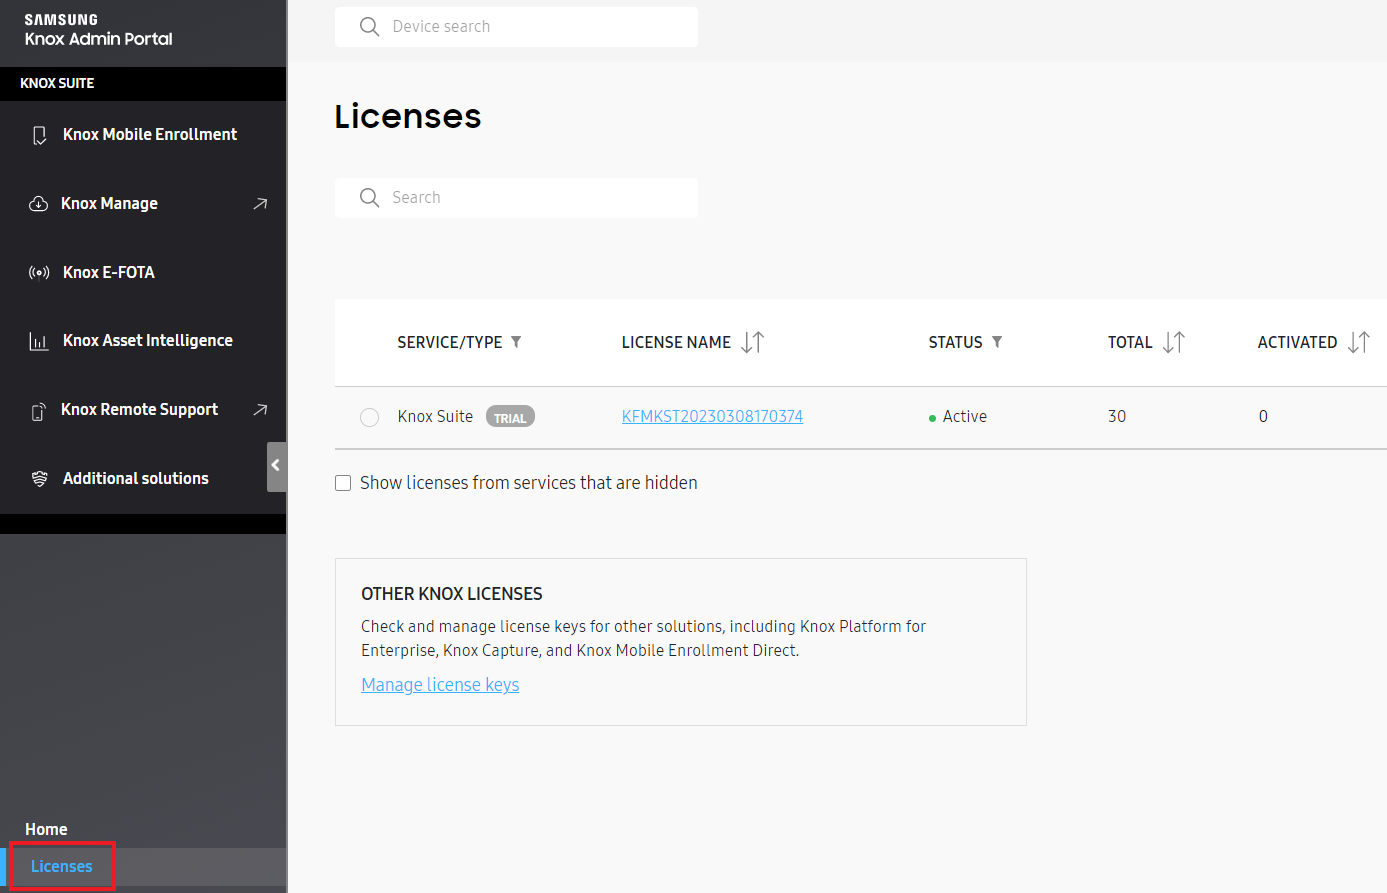Image resolution: width=1387 pixels, height=893 pixels.
Task: Click total value 30 in license row
Action: click(1117, 416)
